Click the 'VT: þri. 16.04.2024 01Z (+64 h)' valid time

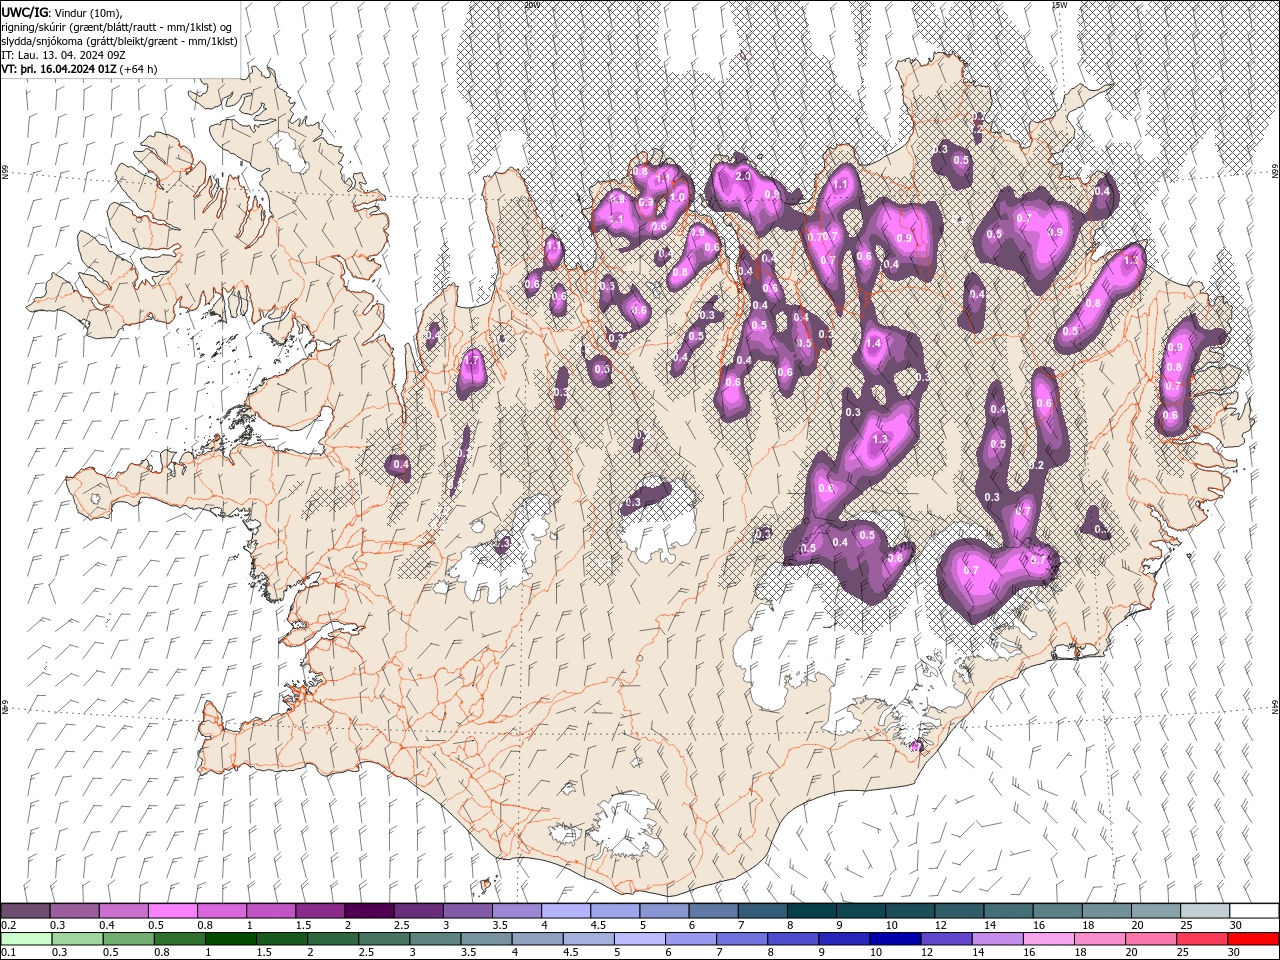(79, 69)
